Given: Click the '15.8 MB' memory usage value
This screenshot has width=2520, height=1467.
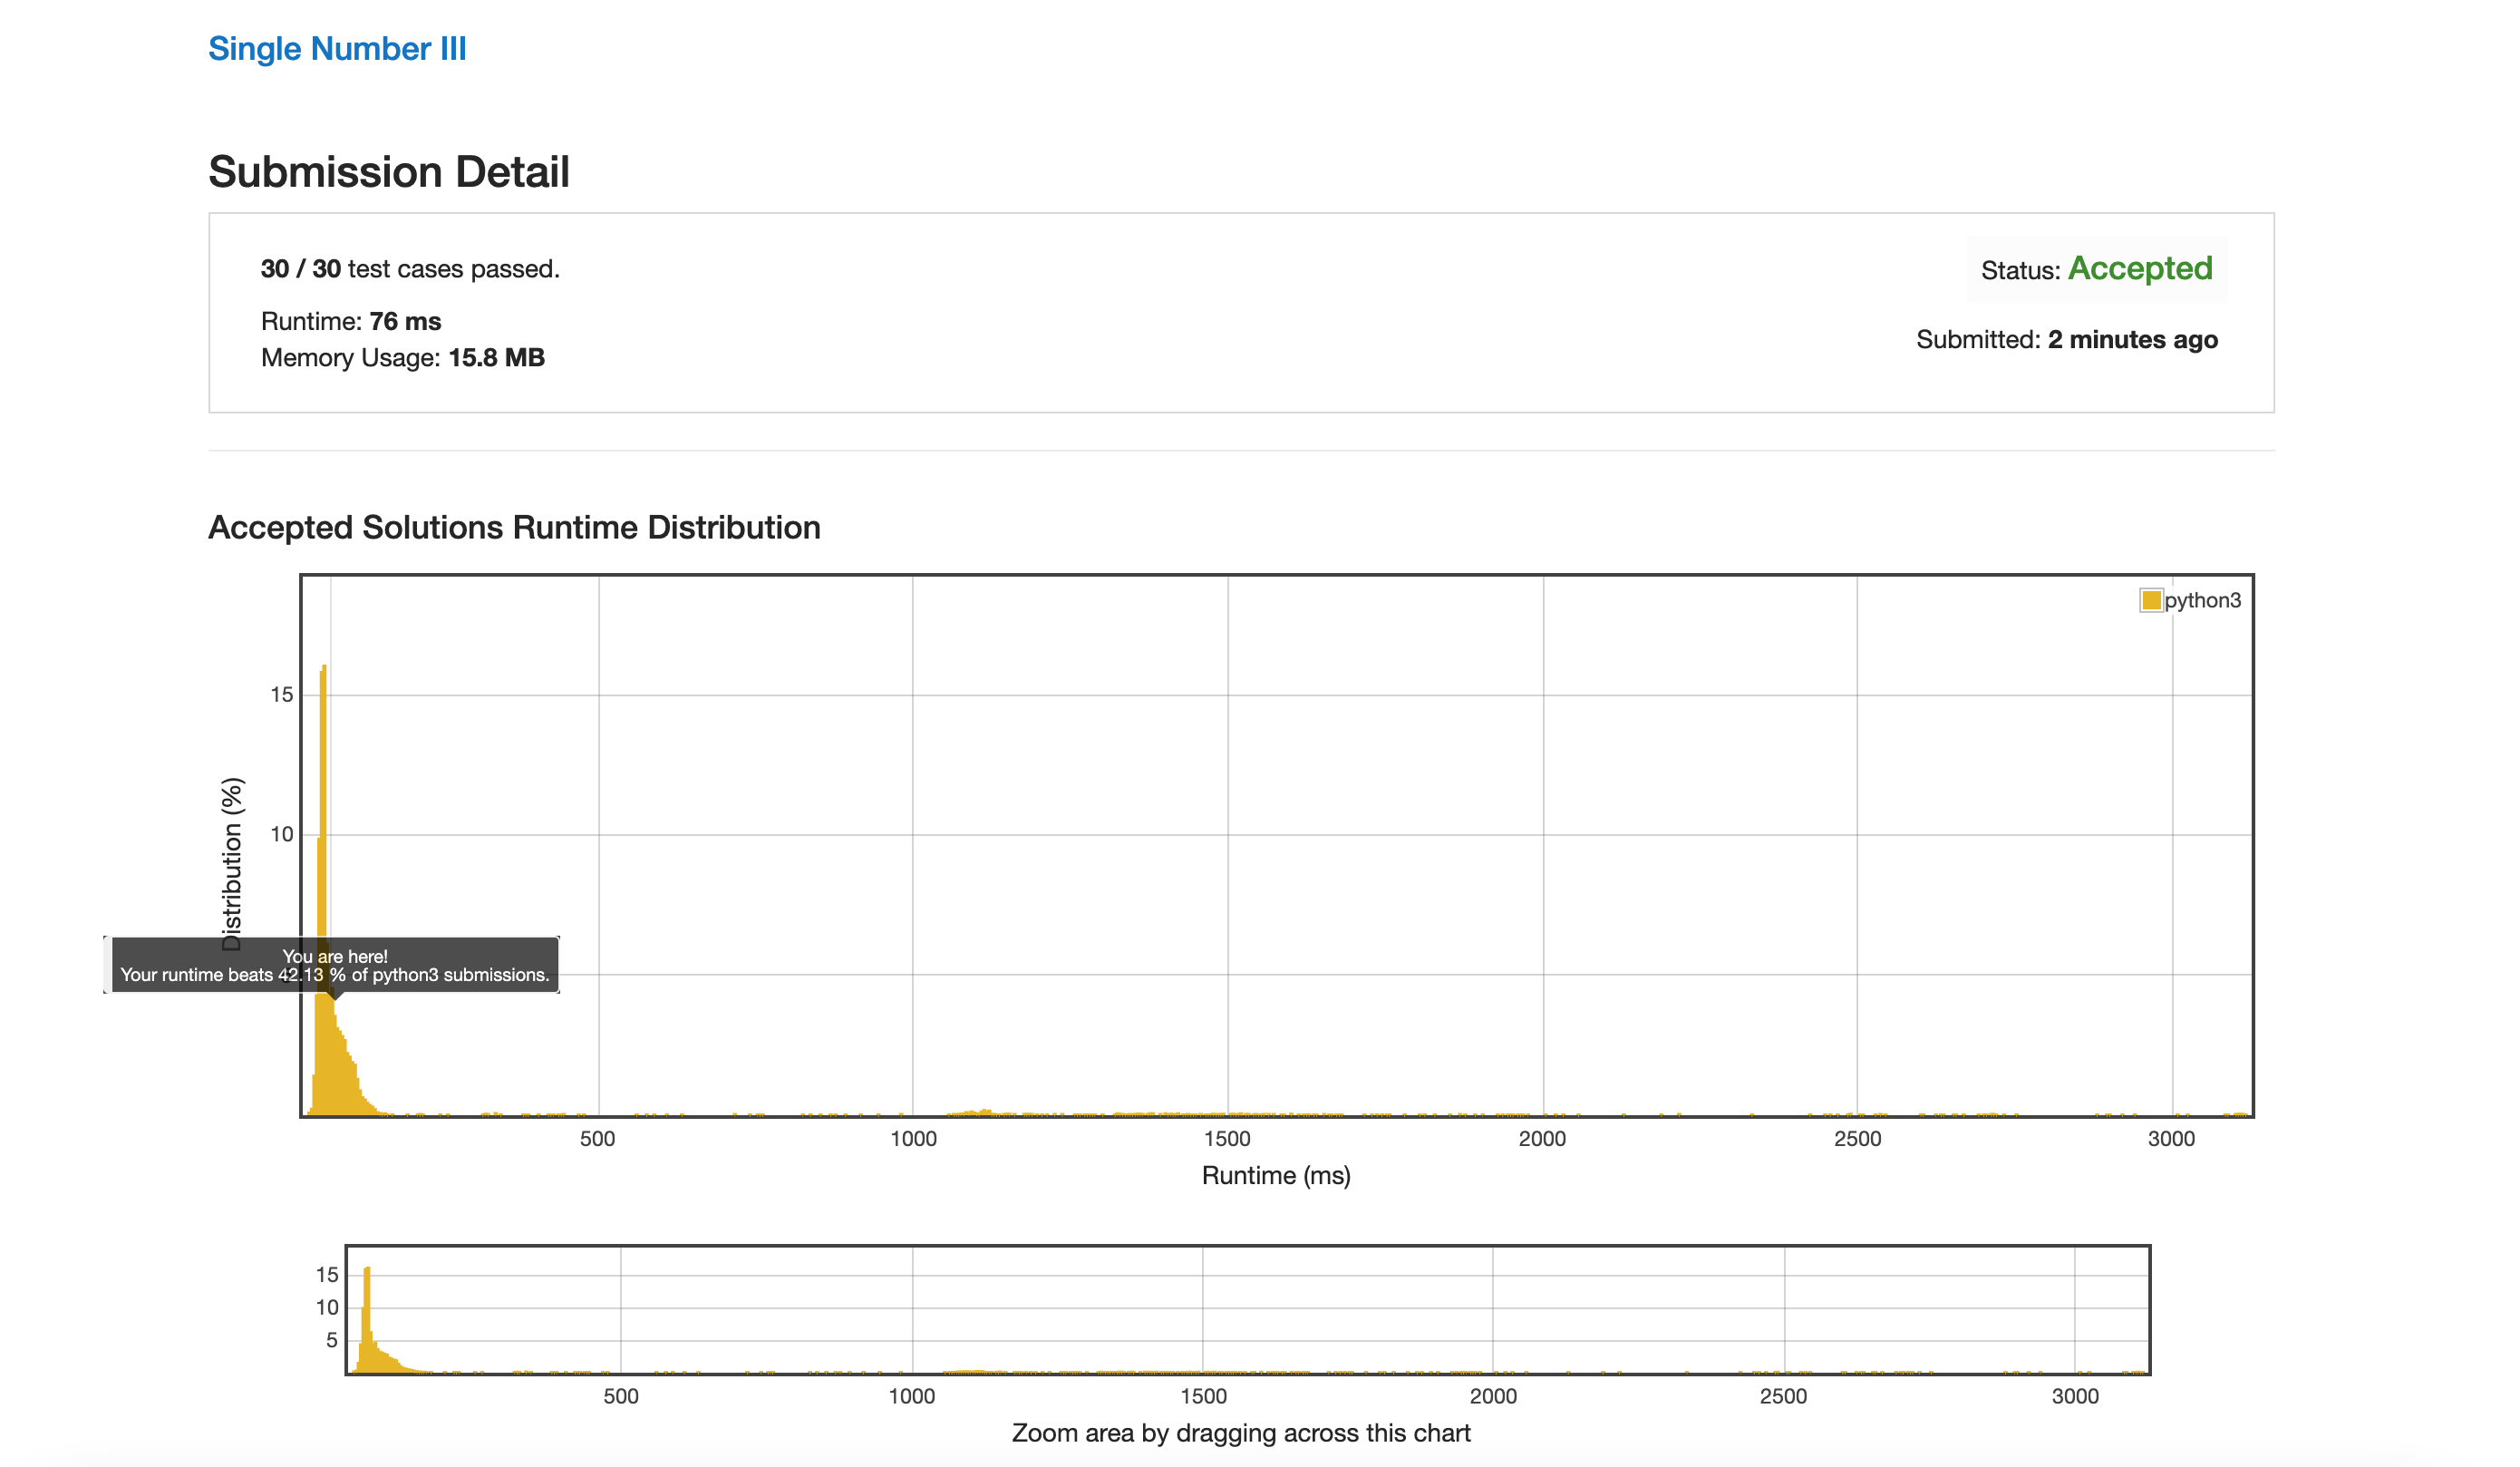Looking at the screenshot, I should [496, 357].
